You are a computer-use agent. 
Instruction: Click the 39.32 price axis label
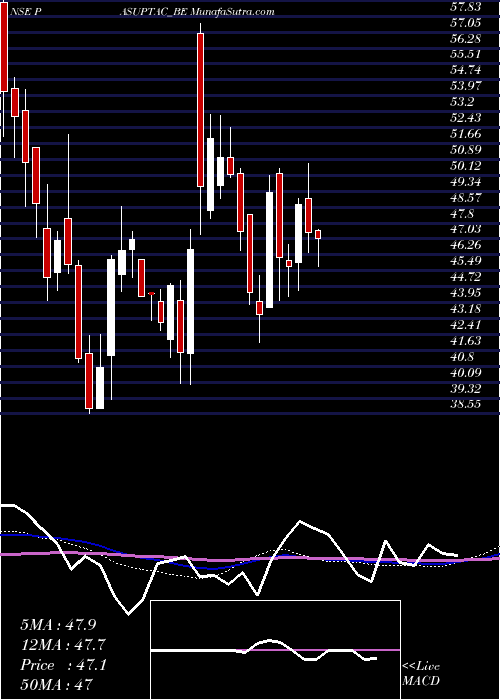(x=467, y=389)
